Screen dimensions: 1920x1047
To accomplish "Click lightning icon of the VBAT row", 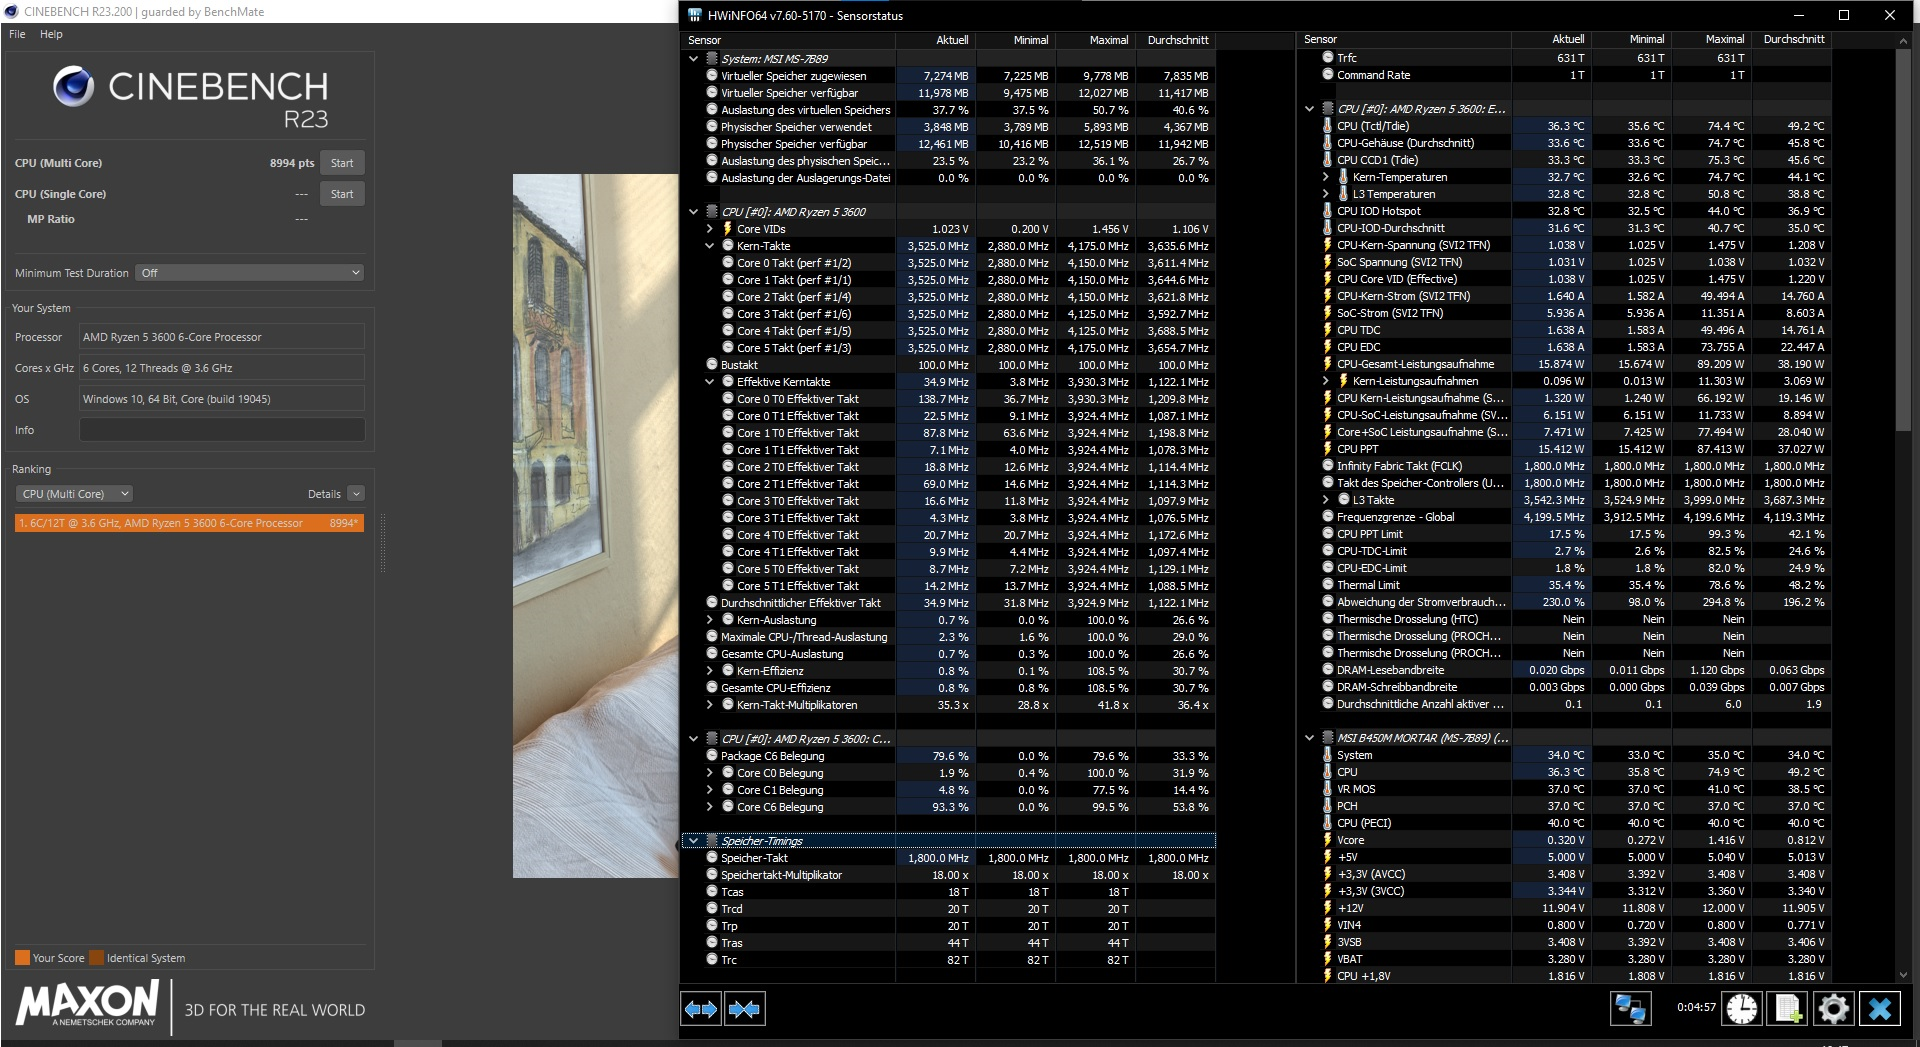I will point(1327,959).
